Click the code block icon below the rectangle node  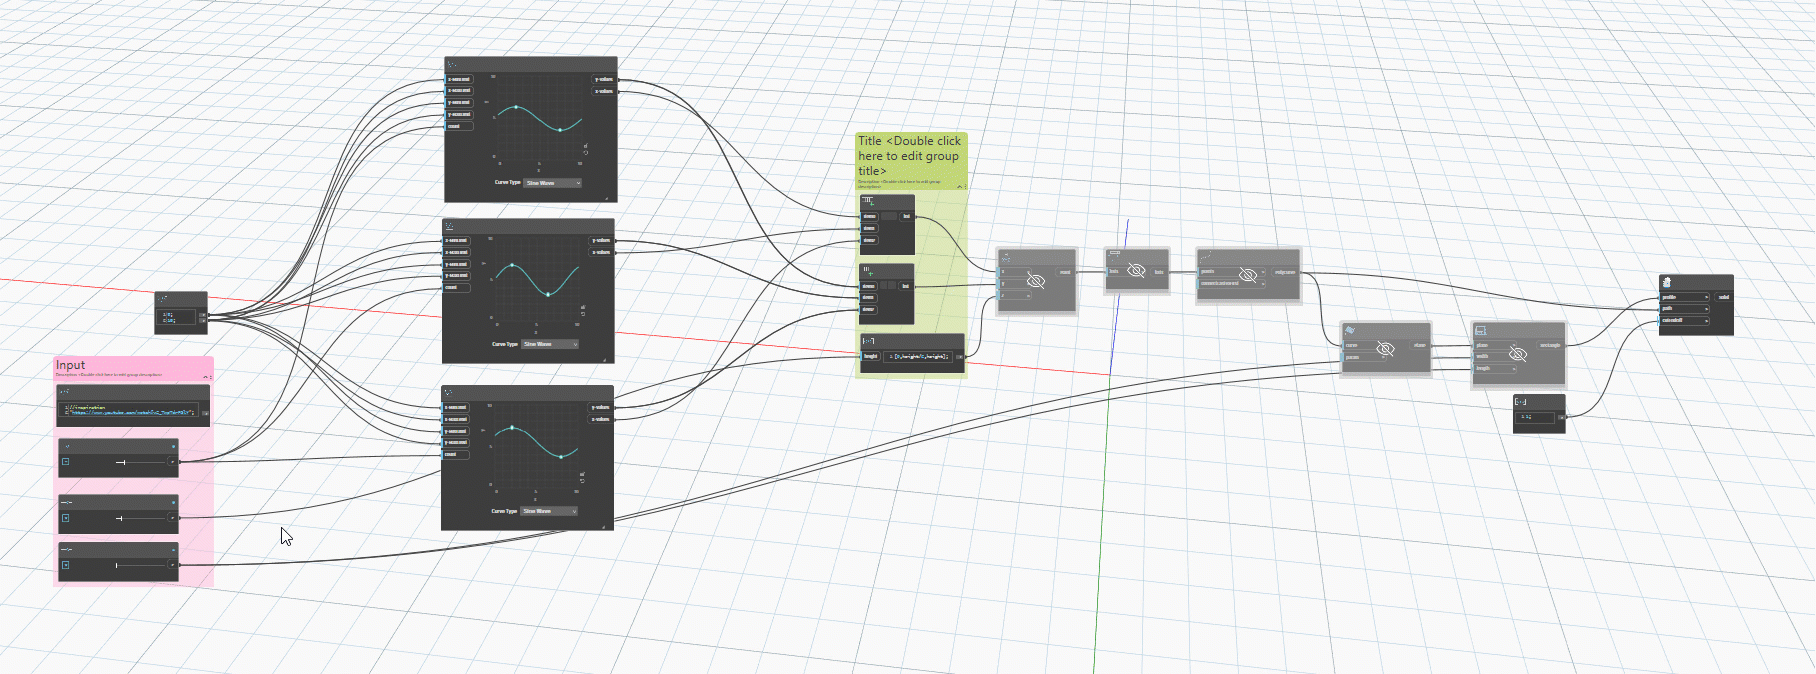[x=1521, y=402]
